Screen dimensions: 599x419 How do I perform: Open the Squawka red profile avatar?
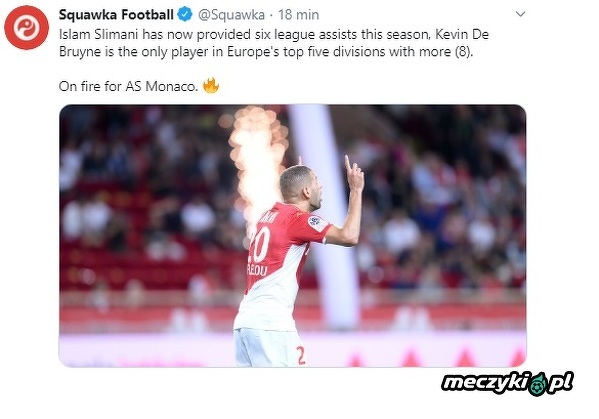pos(26,28)
